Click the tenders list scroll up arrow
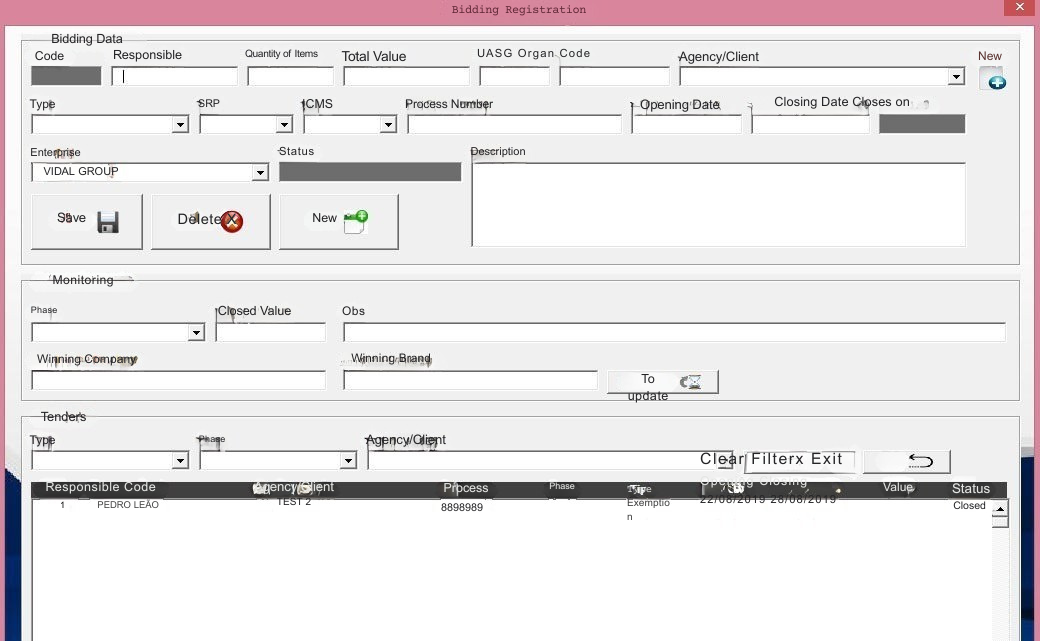The height and width of the screenshot is (641, 1040). (x=999, y=508)
